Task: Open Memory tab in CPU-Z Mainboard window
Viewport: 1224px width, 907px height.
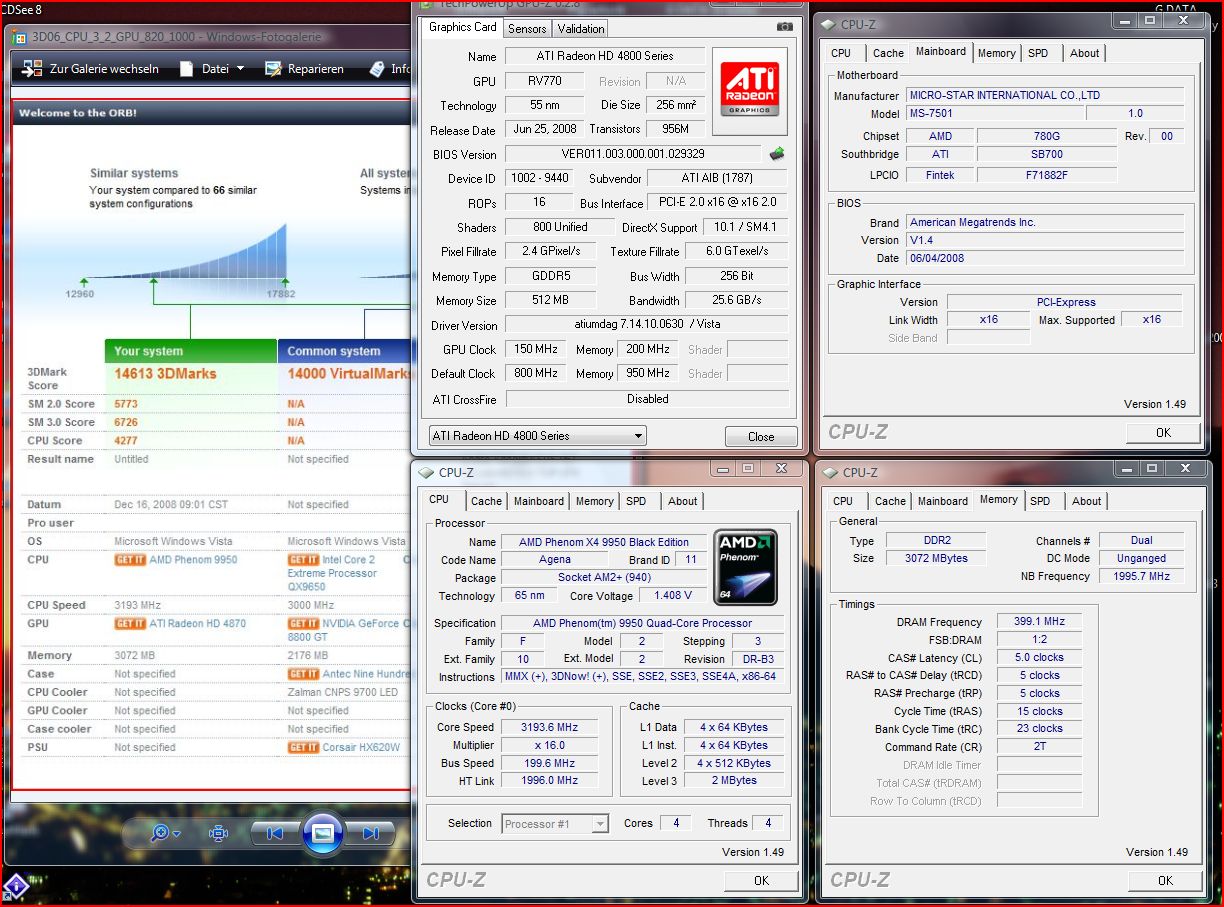Action: click(x=997, y=53)
